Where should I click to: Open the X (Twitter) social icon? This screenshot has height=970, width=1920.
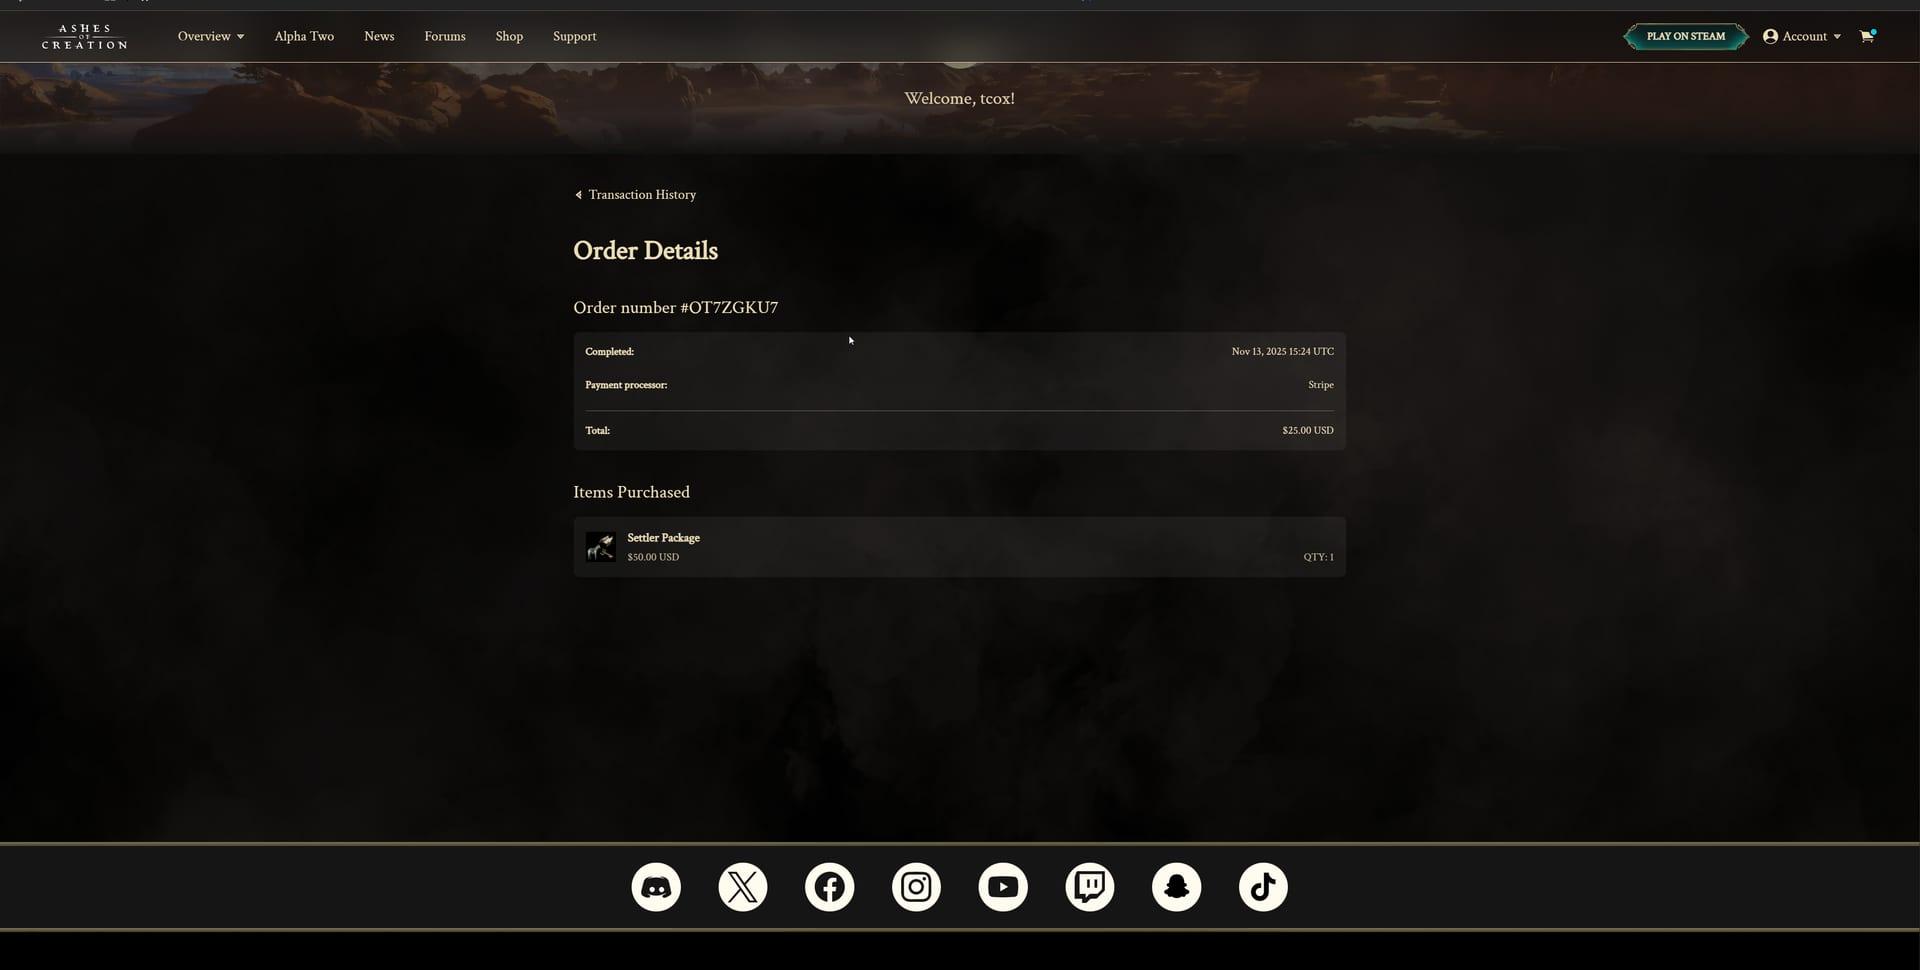(x=743, y=887)
